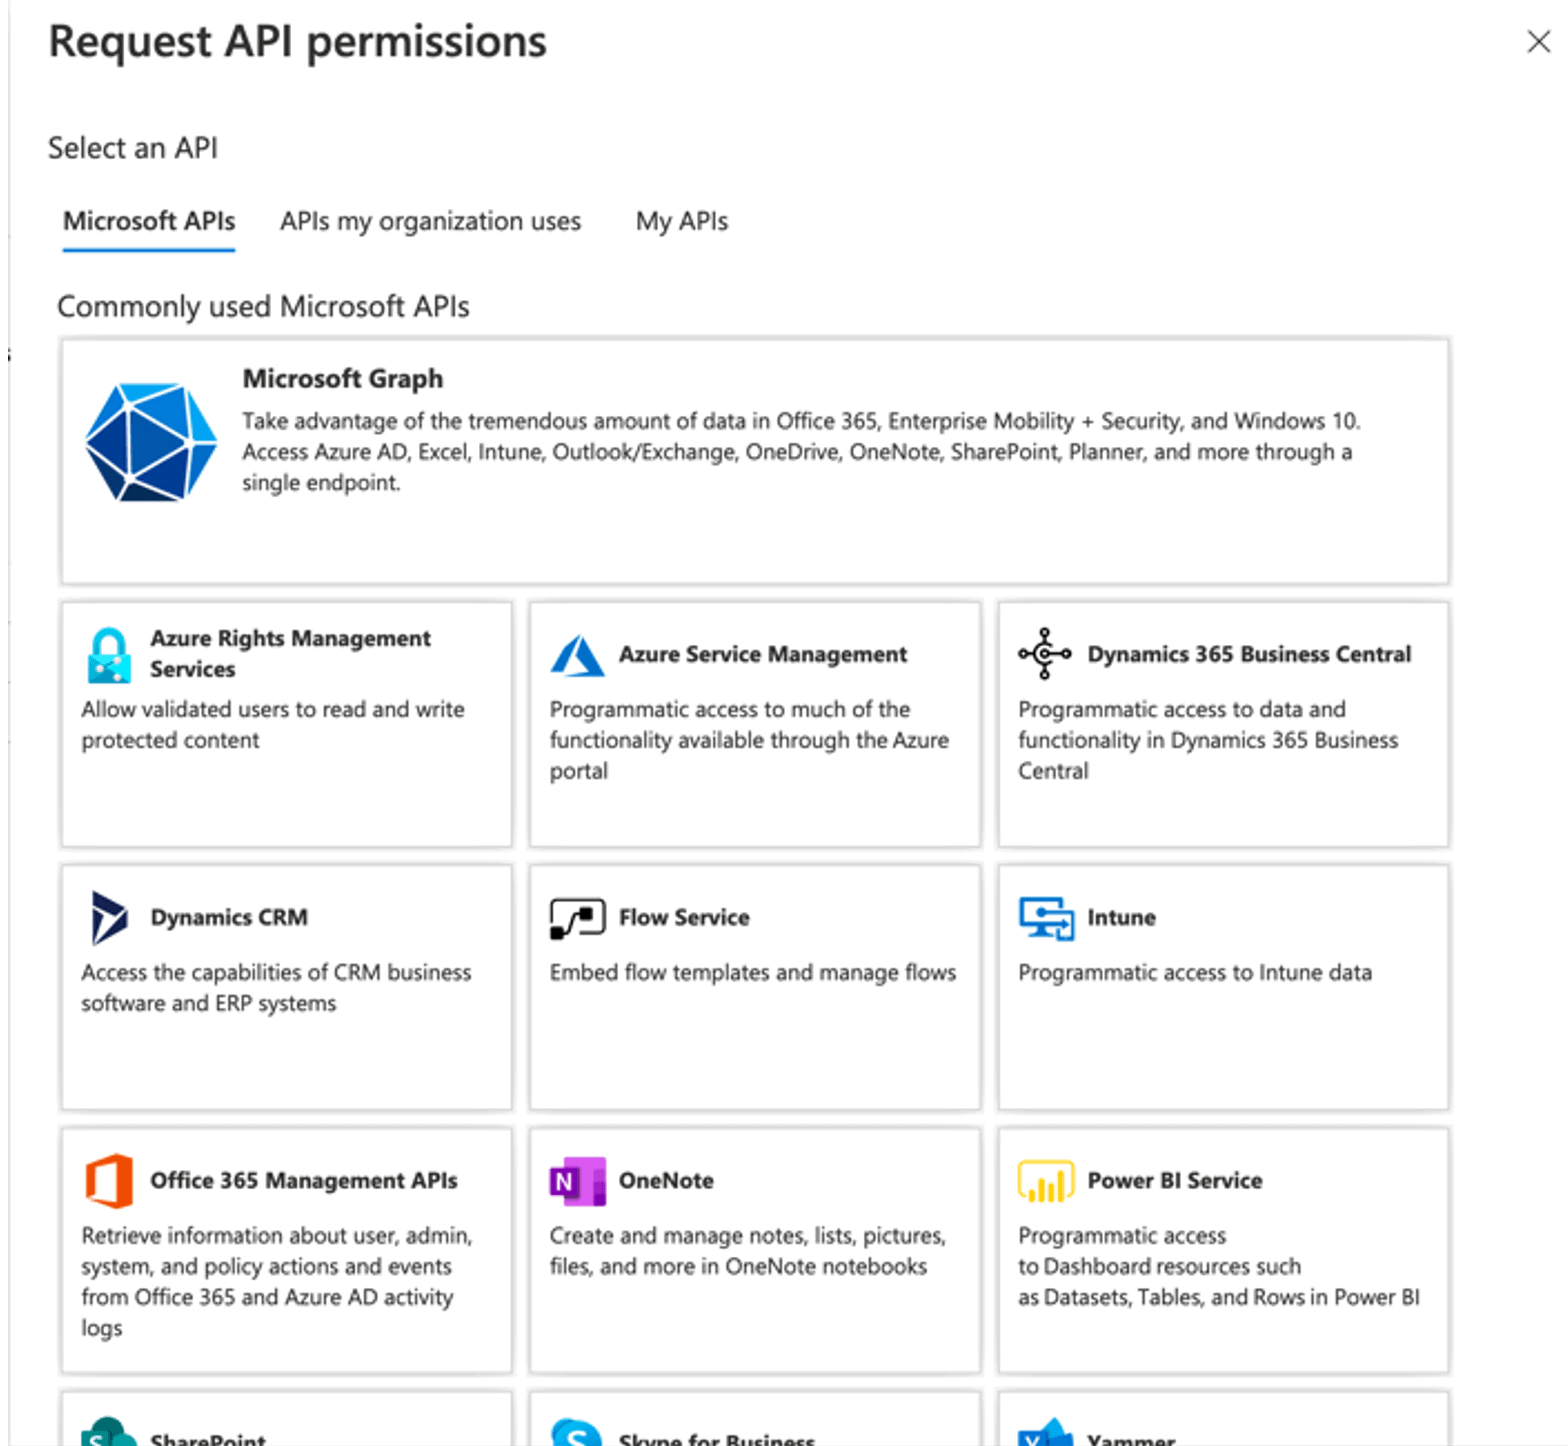
Task: Click the Intune devices icon
Action: click(x=1046, y=918)
